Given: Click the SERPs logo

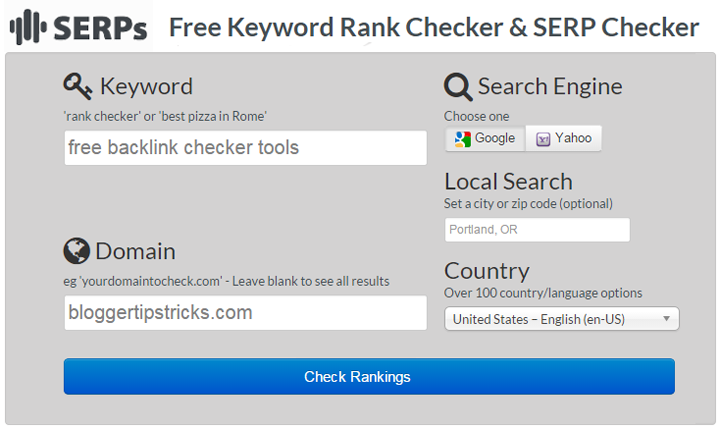Looking at the screenshot, I should point(79,27).
